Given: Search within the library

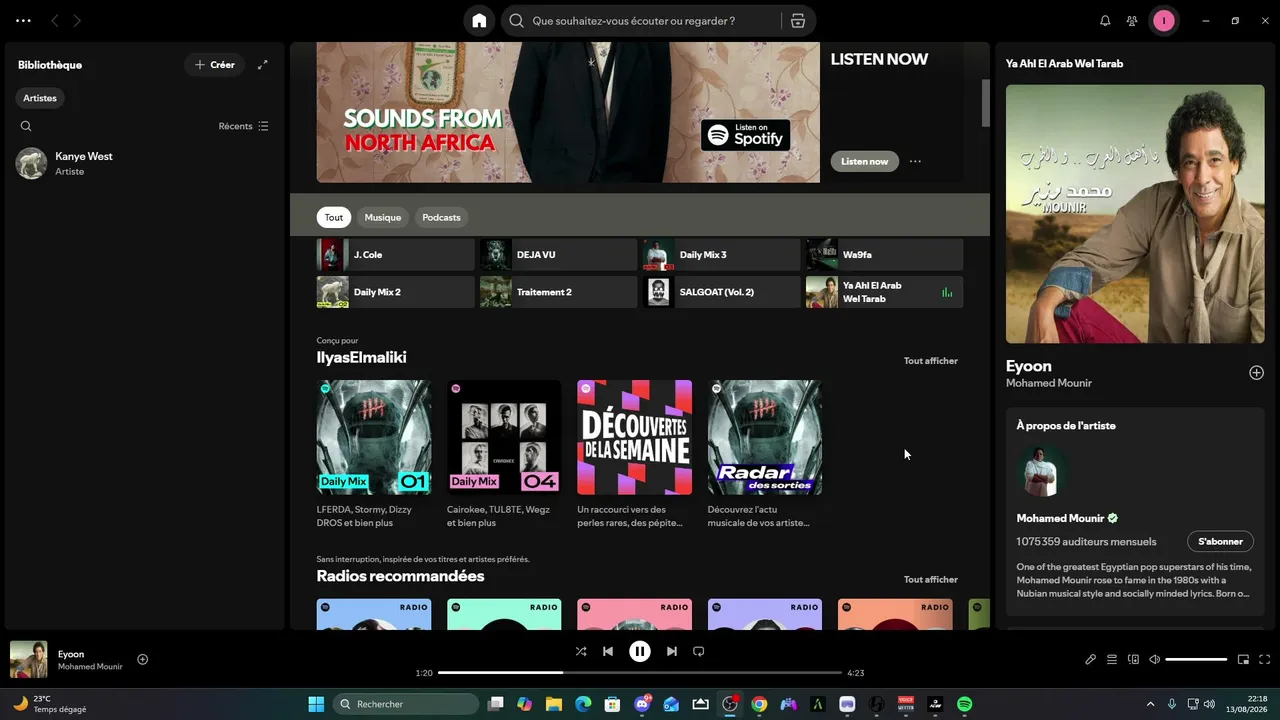Looking at the screenshot, I should [x=26, y=126].
